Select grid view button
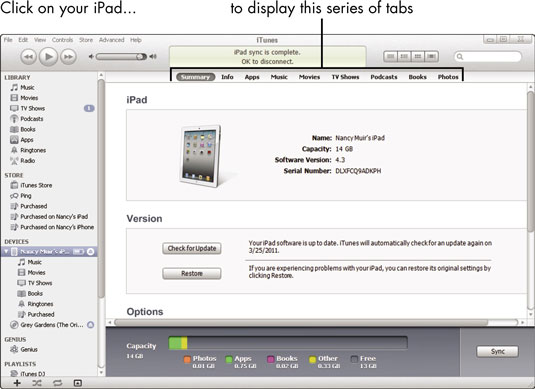This screenshot has width=535, height=389. pos(418,57)
